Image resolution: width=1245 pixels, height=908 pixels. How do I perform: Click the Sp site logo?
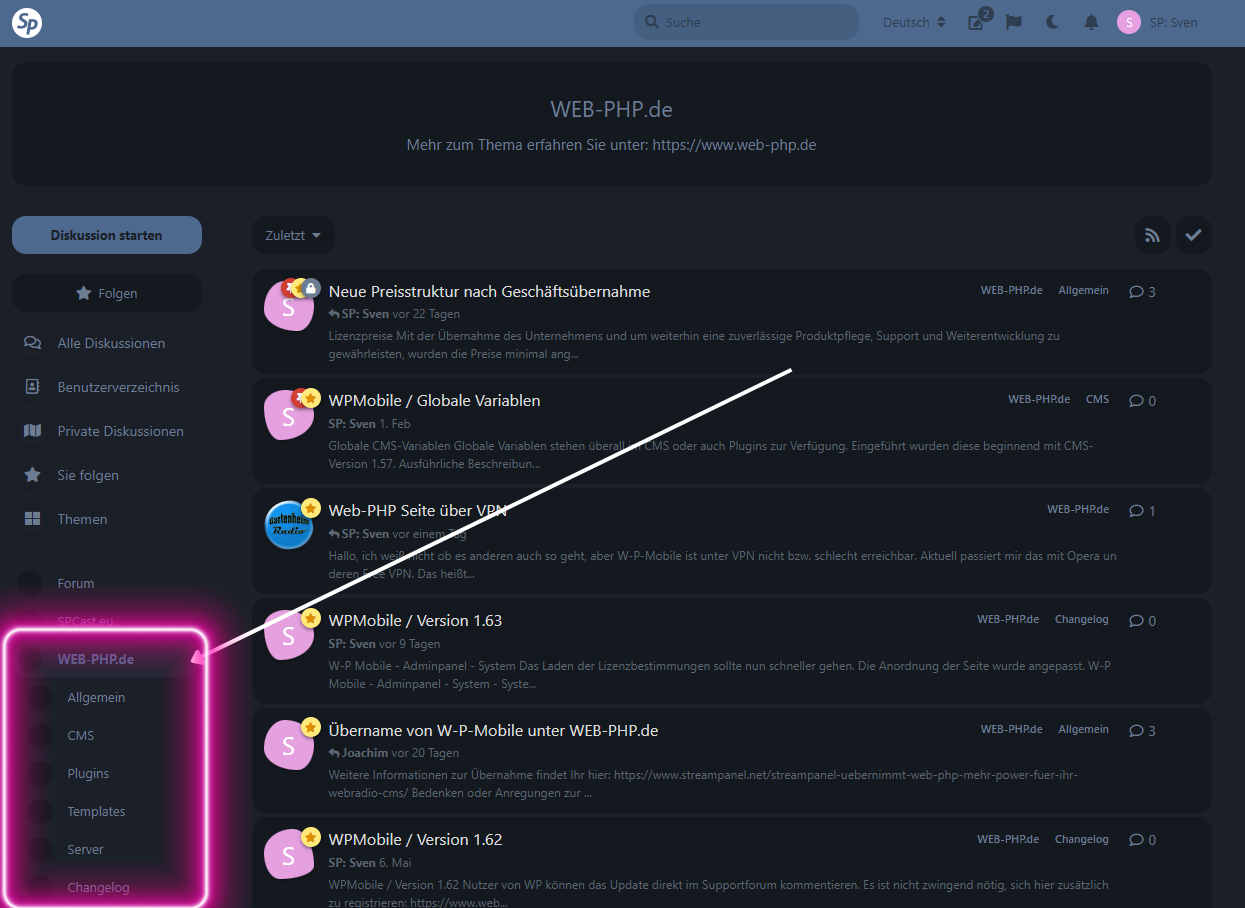click(x=27, y=23)
